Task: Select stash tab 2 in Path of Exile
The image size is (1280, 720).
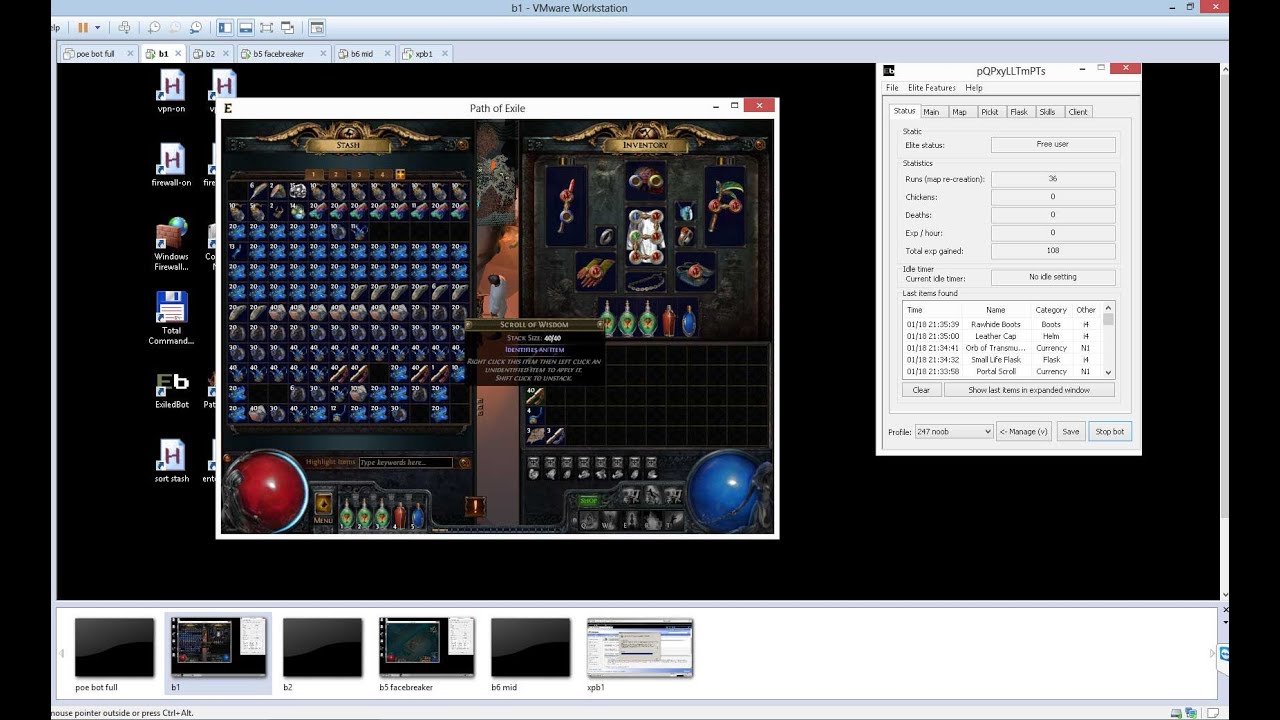Action: coord(335,174)
